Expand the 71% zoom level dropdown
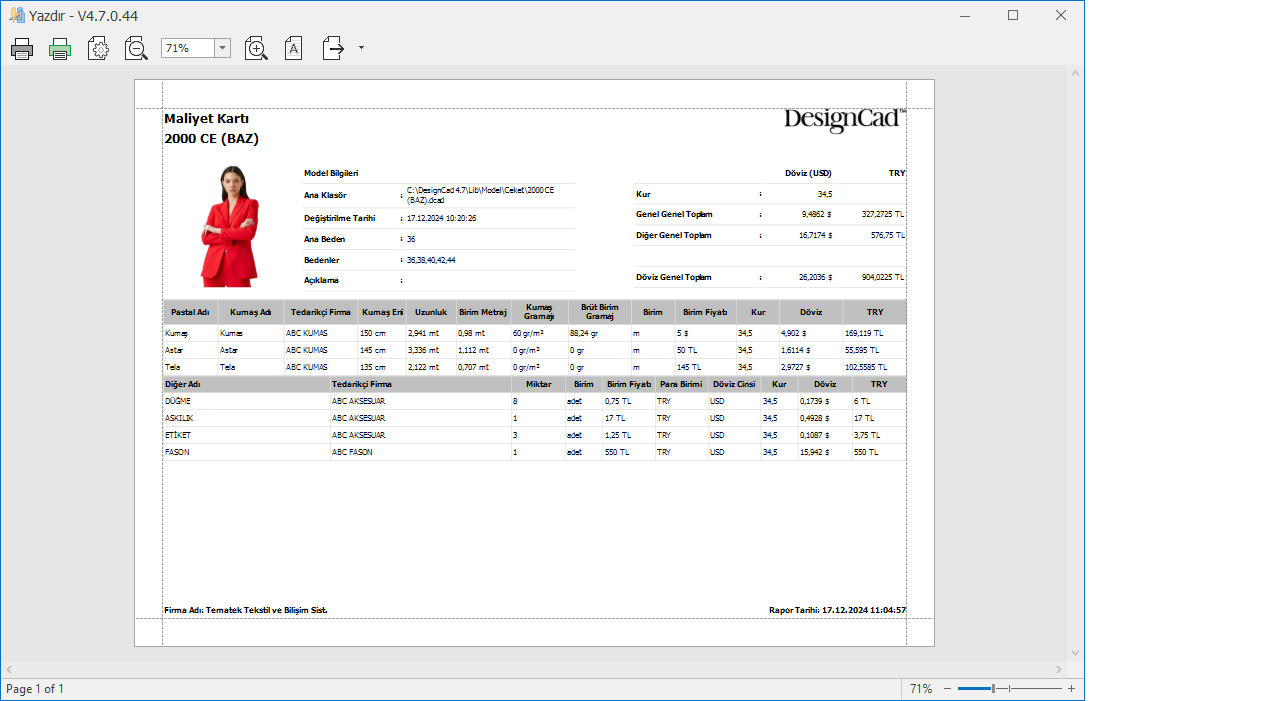 coord(222,48)
